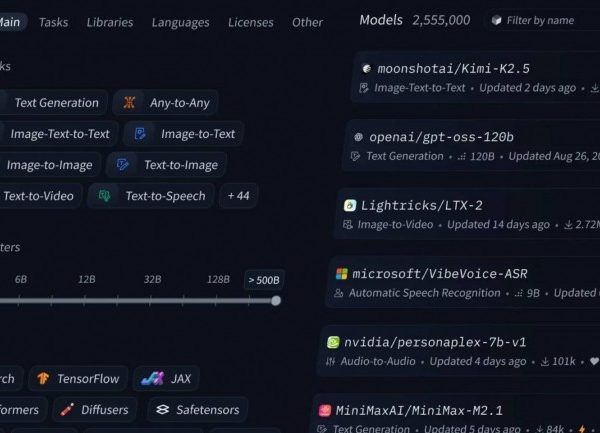Filter by Safetensors library
600x433 pixels.
tap(198, 410)
